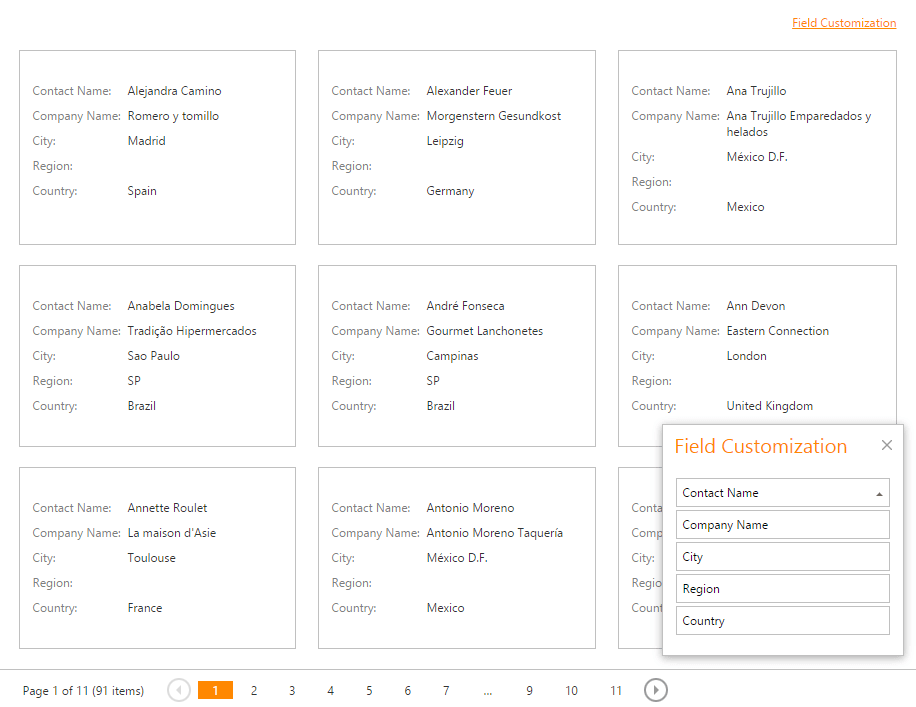916x707 pixels.
Task: Go to page 2
Action: pos(254,691)
